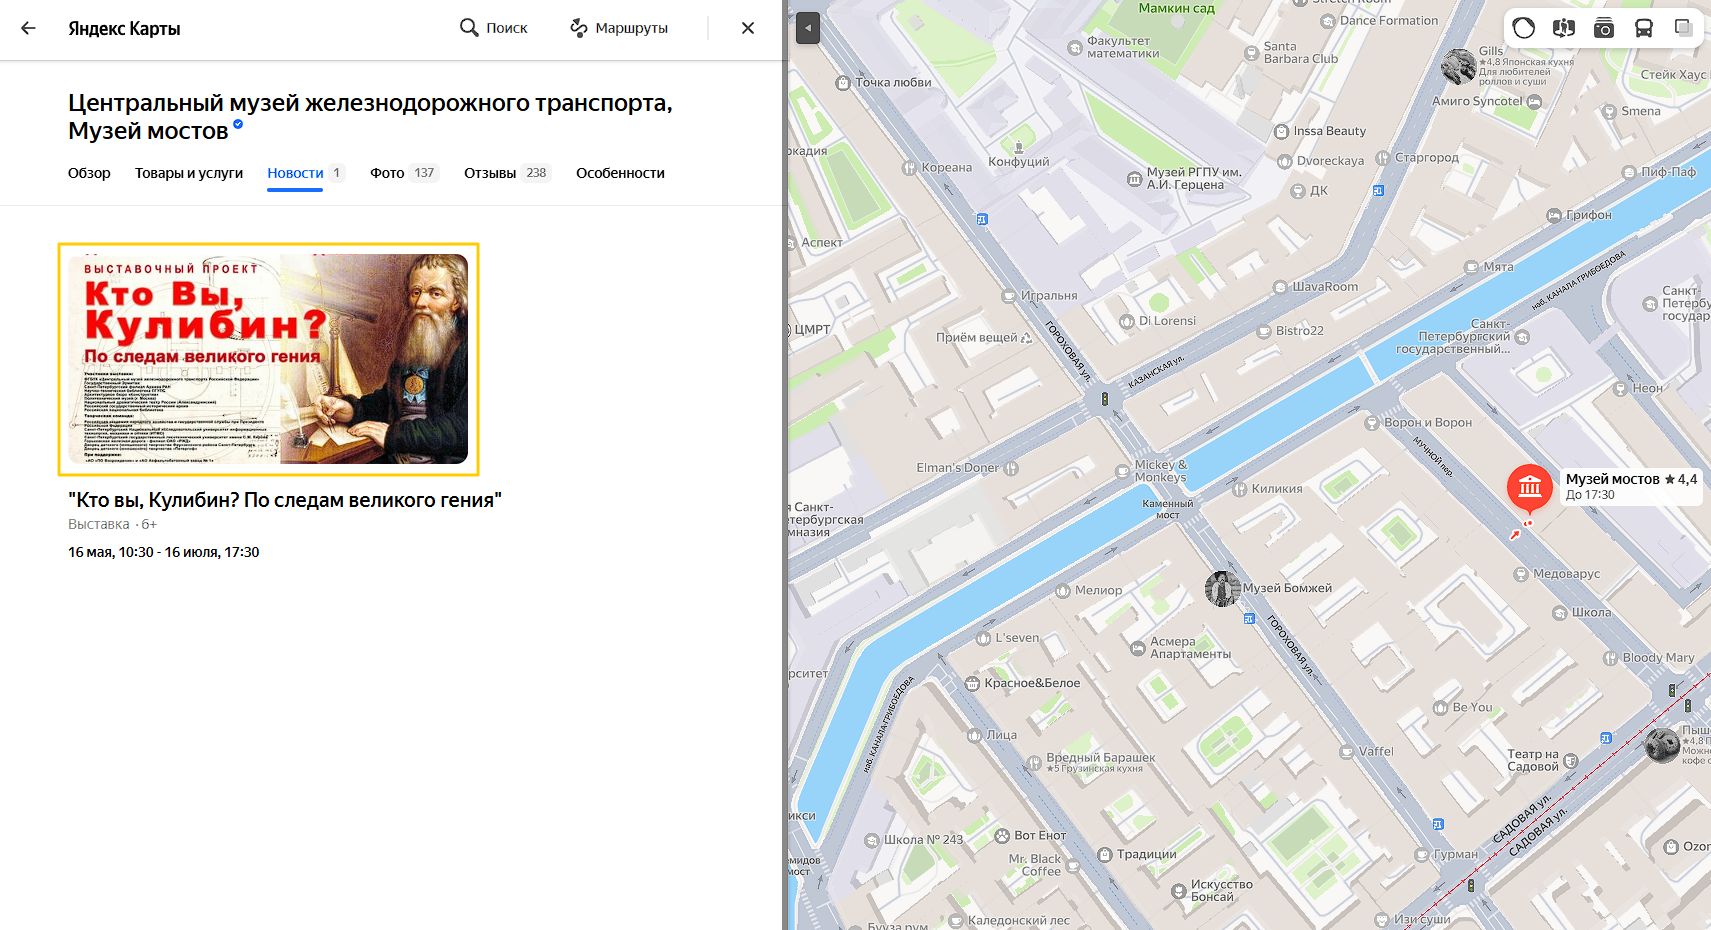Image resolution: width=1711 pixels, height=930 pixels.
Task: Close the museum info card
Action: (x=748, y=28)
